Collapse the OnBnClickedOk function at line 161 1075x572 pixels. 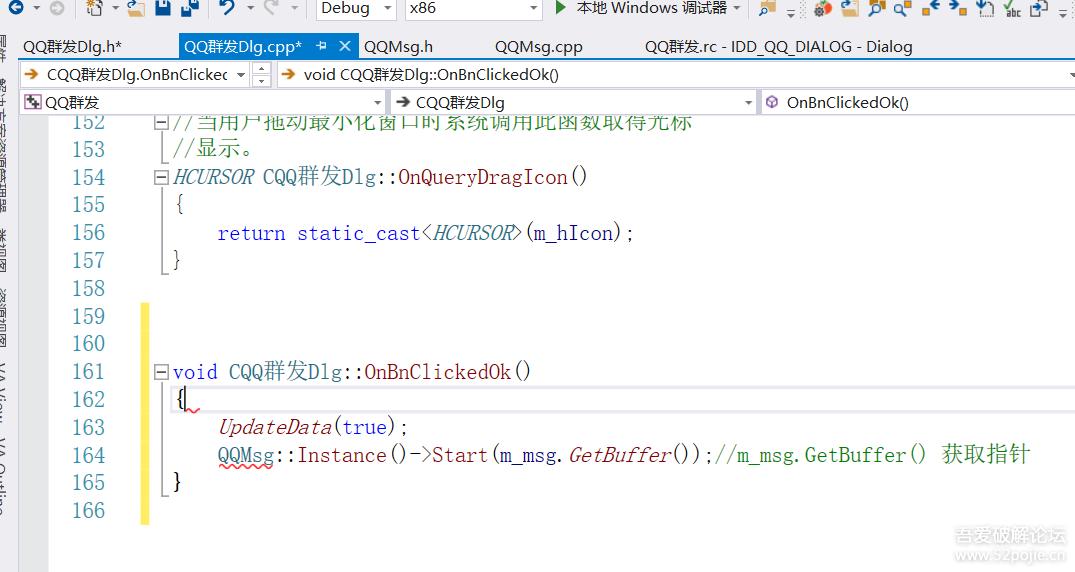pos(161,372)
